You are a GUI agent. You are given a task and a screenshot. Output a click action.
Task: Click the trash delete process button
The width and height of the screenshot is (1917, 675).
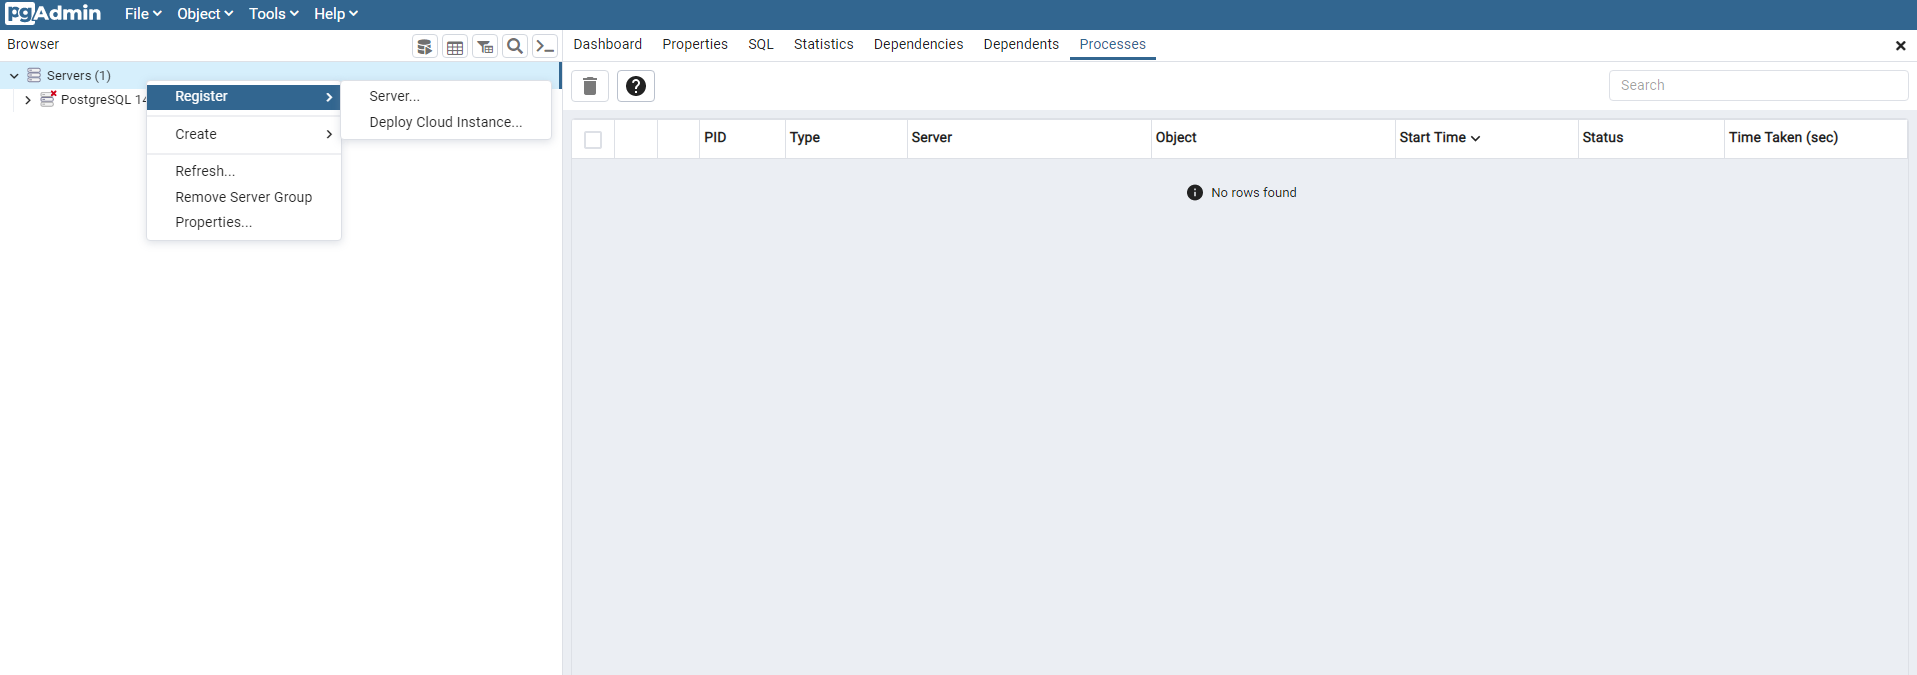pos(590,86)
